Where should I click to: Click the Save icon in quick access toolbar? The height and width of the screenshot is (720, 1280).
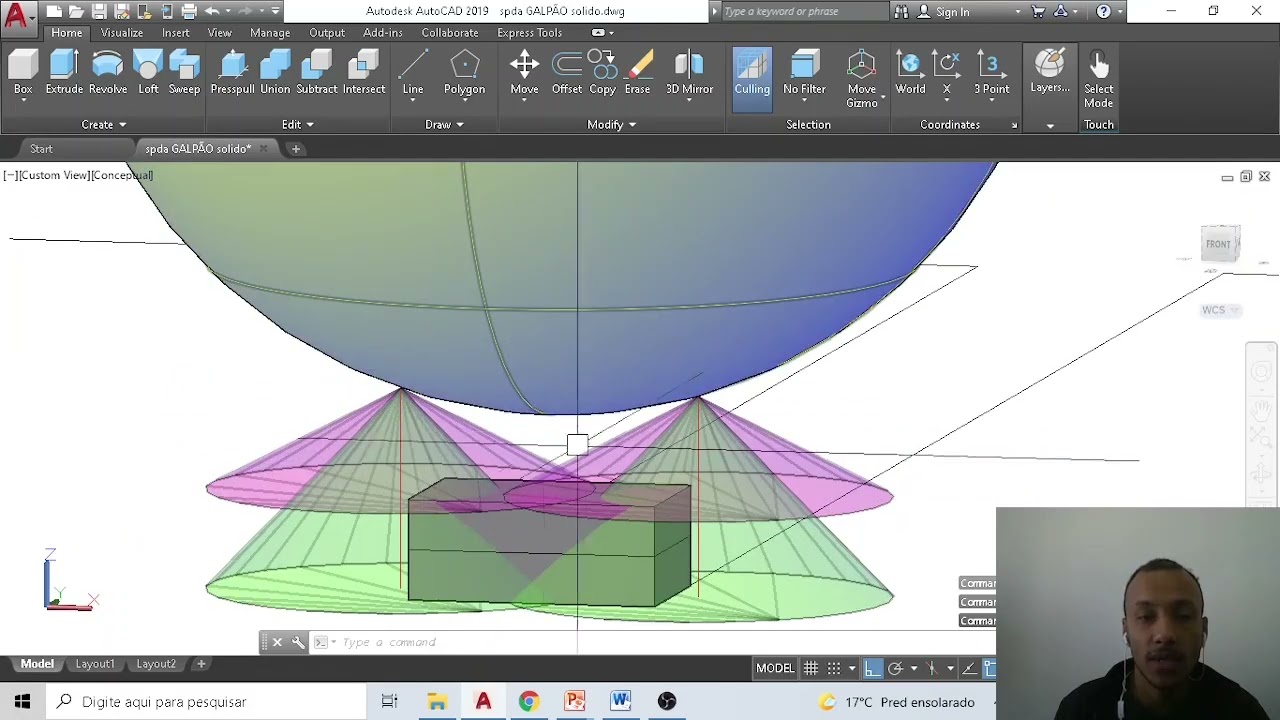pos(99,11)
